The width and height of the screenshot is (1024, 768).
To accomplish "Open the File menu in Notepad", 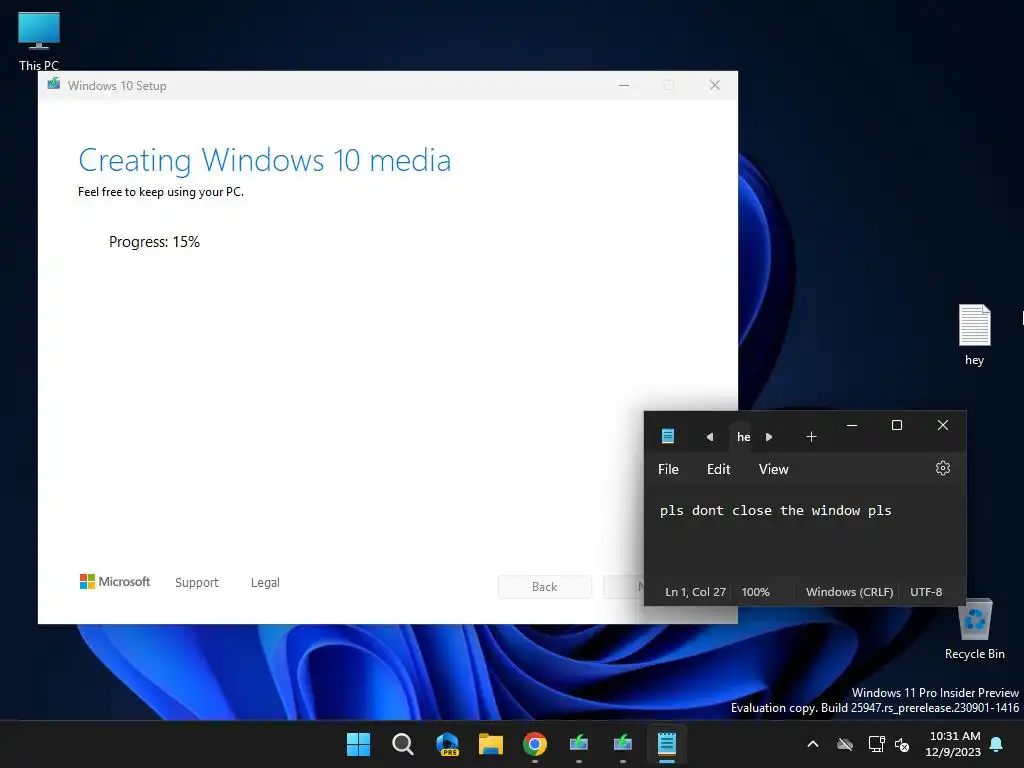I will click(668, 470).
